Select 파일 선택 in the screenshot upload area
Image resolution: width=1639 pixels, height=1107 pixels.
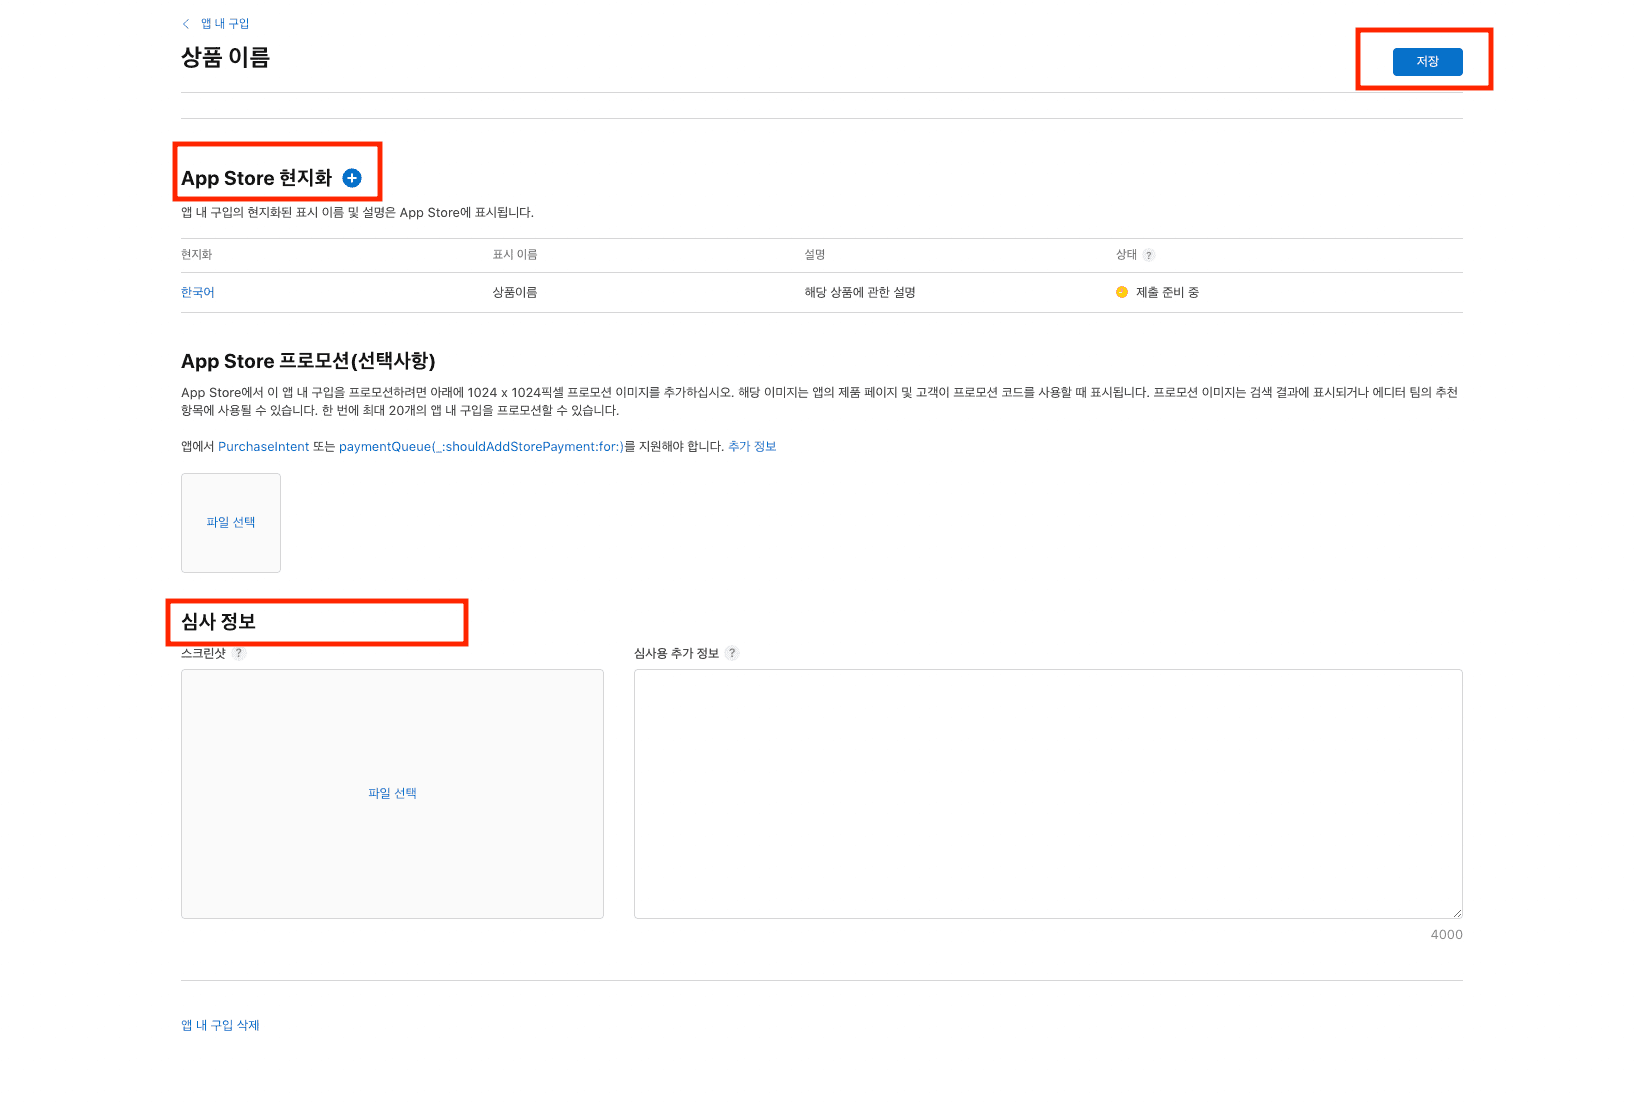[x=392, y=794]
